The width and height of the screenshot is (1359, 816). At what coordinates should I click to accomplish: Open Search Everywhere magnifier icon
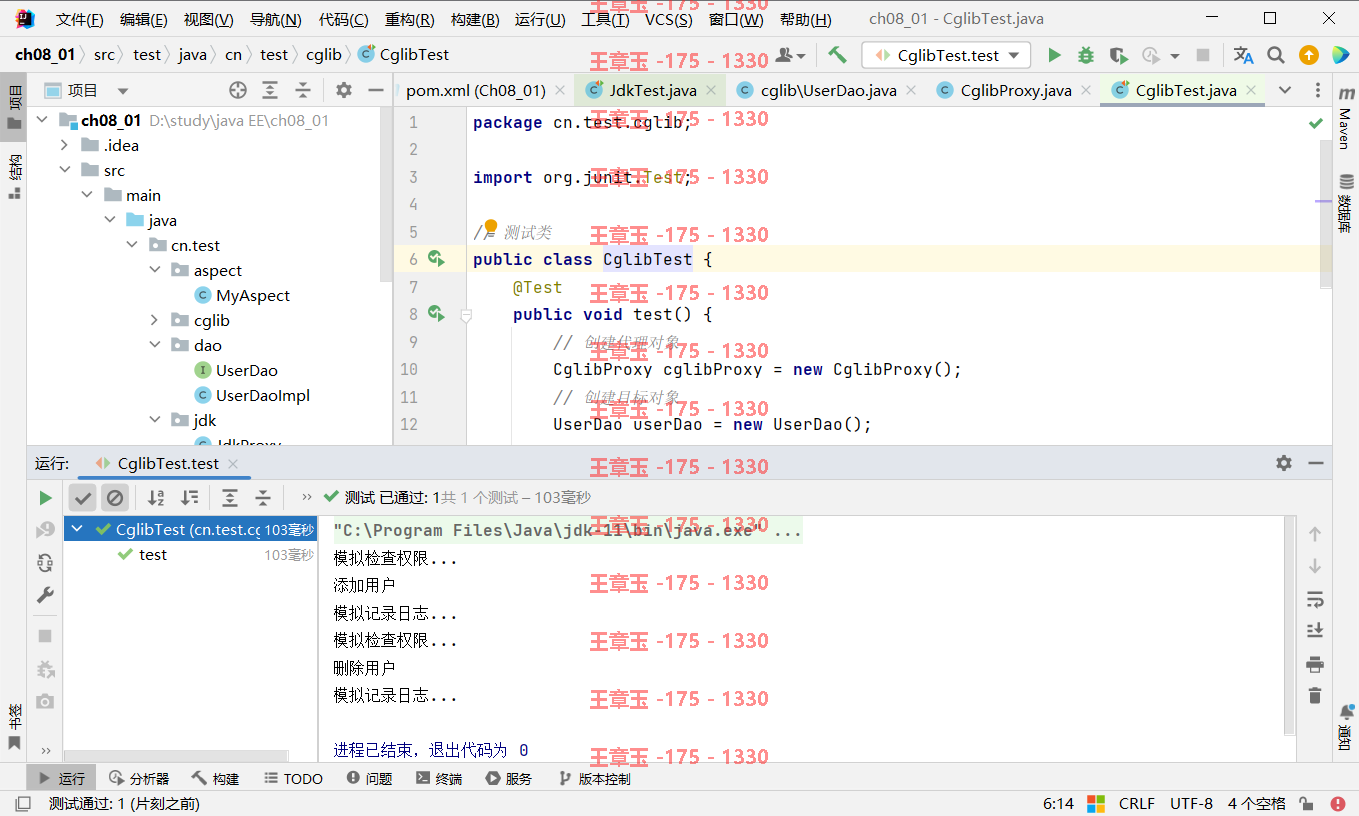tap(1276, 55)
